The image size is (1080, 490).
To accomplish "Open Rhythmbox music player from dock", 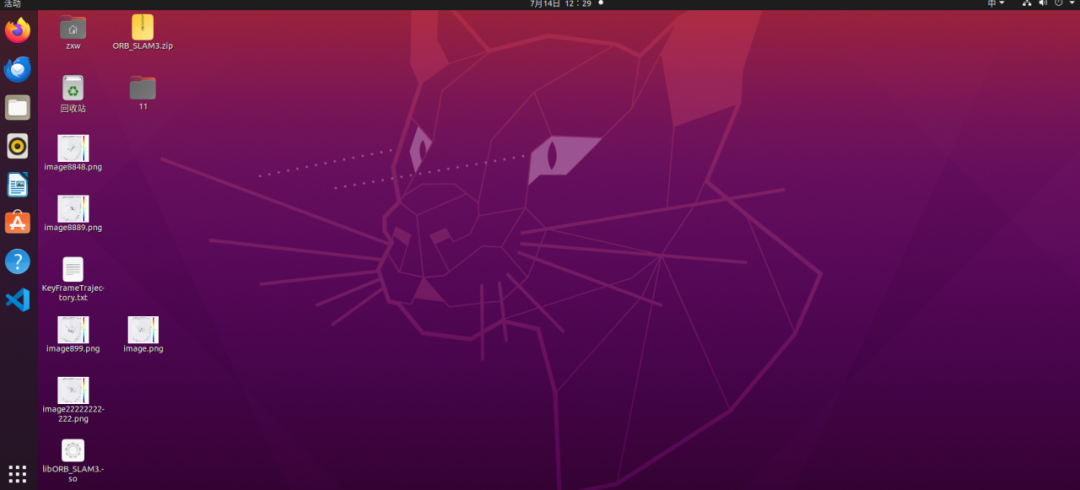I will tap(18, 146).
